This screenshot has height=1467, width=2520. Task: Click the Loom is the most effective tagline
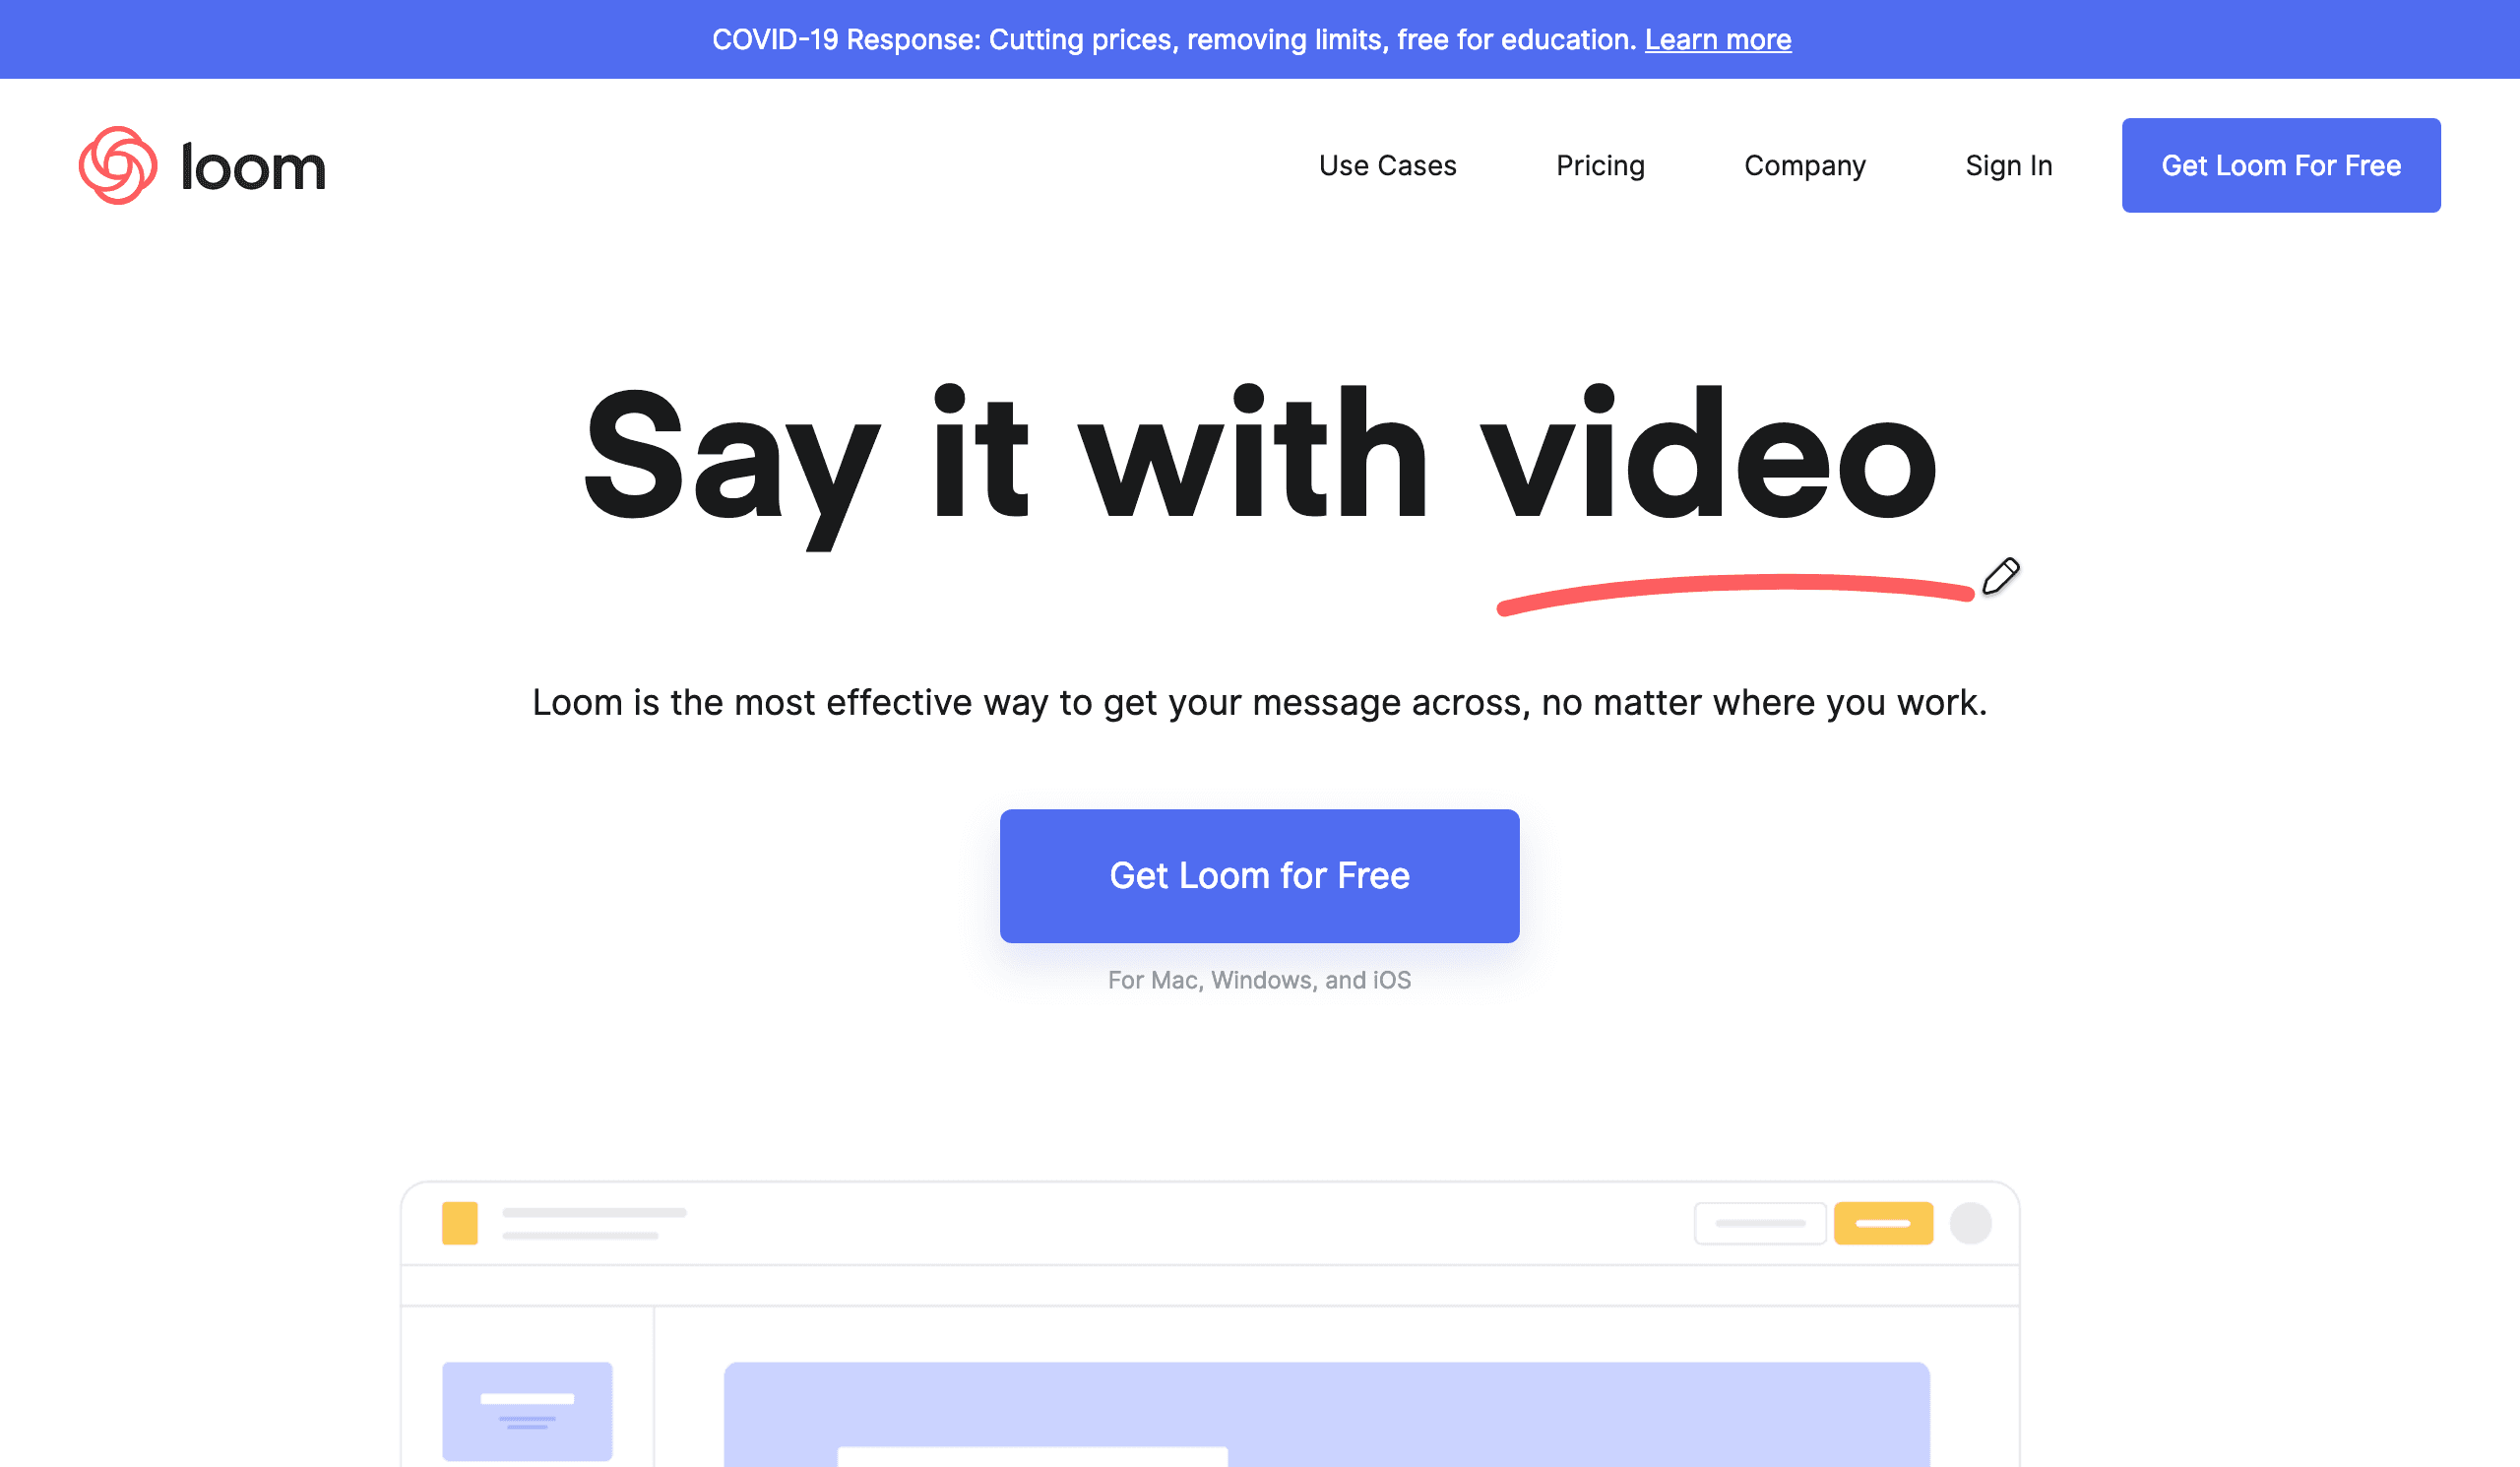pyautogui.click(x=1259, y=702)
